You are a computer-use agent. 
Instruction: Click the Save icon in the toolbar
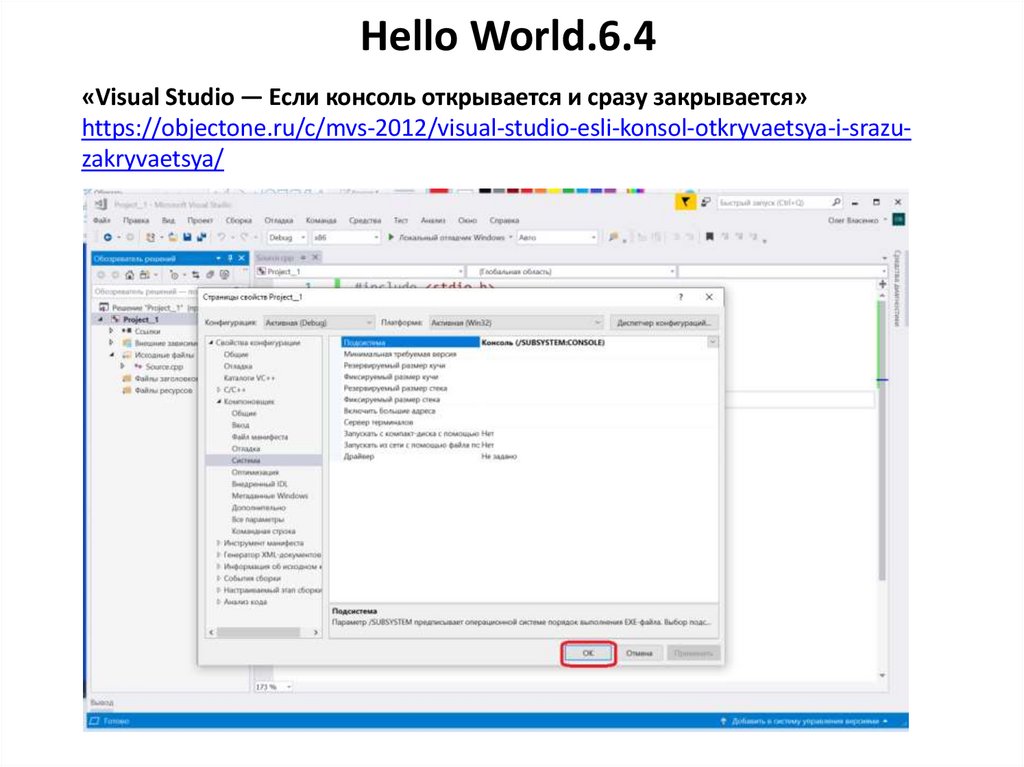187,237
